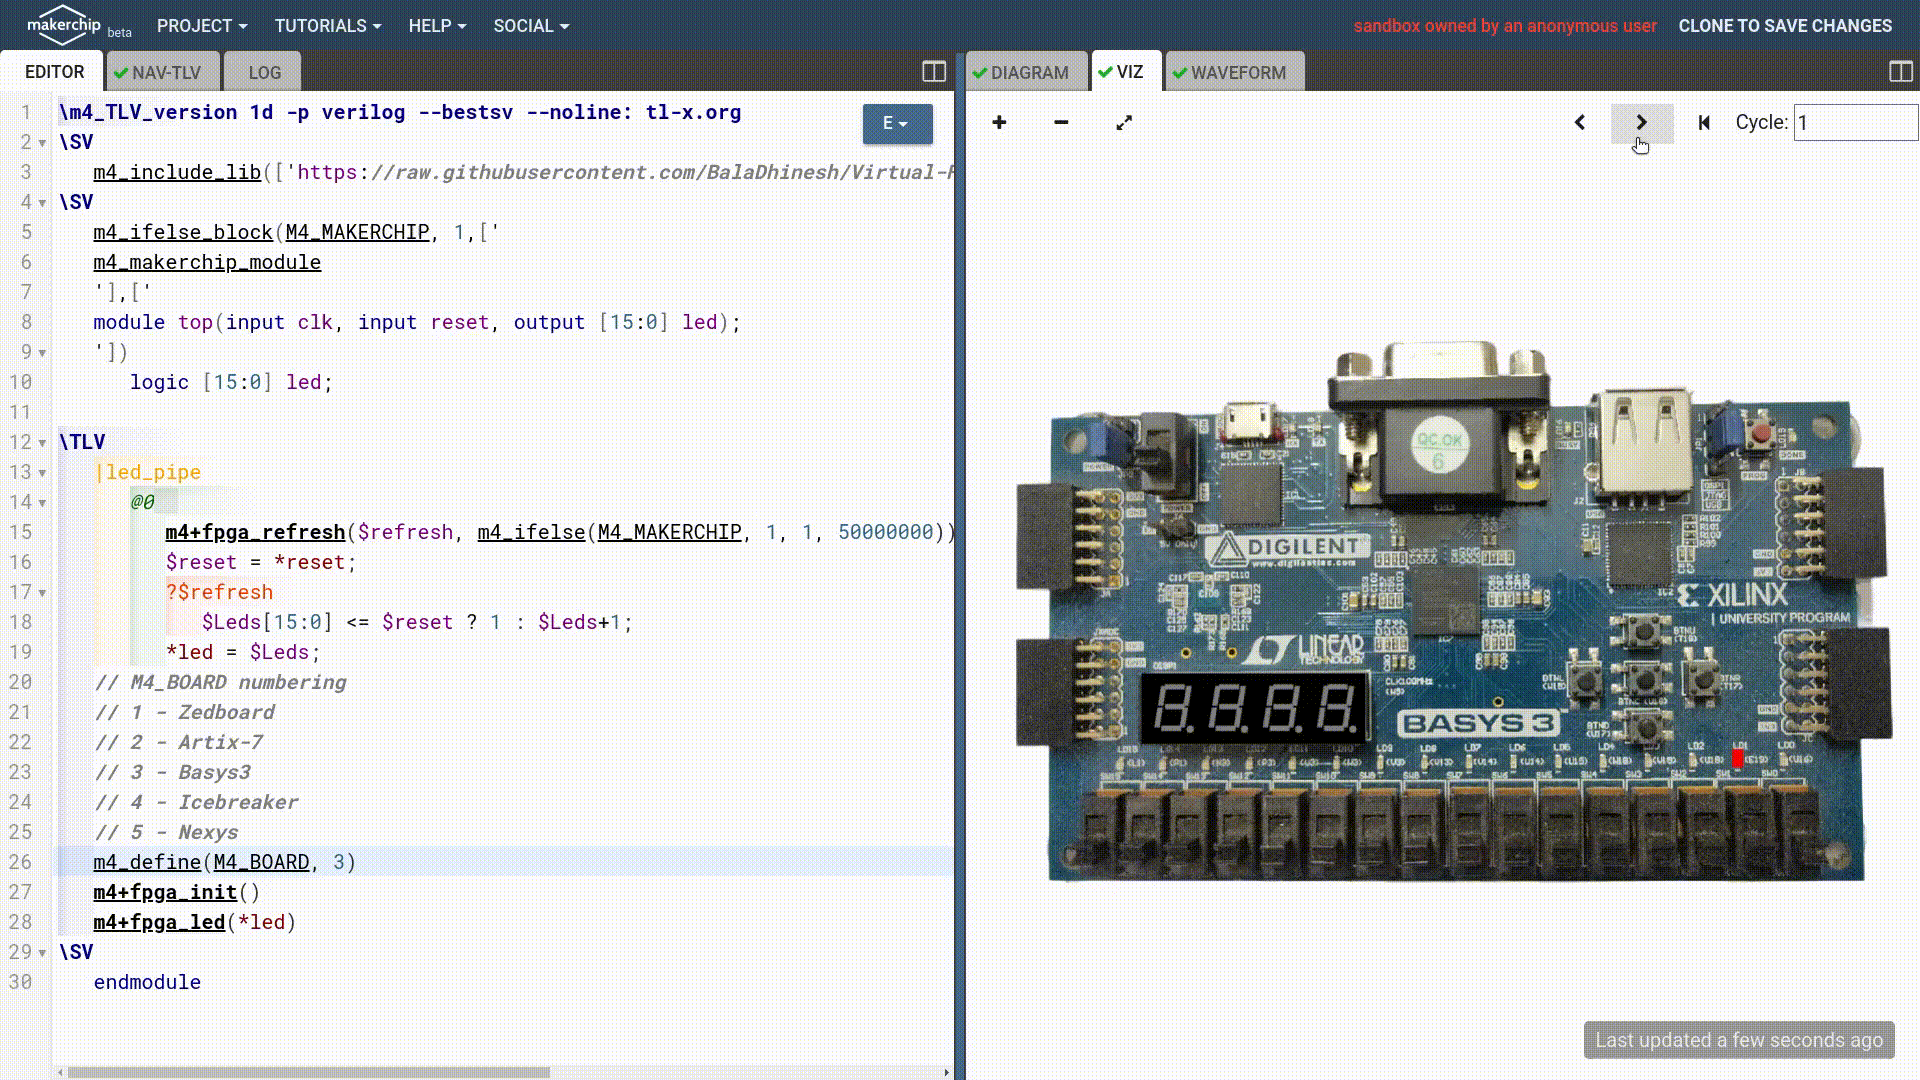Click the editor horizontal scrollbar
Viewport: 1920px width, 1080px height.
point(310,1072)
